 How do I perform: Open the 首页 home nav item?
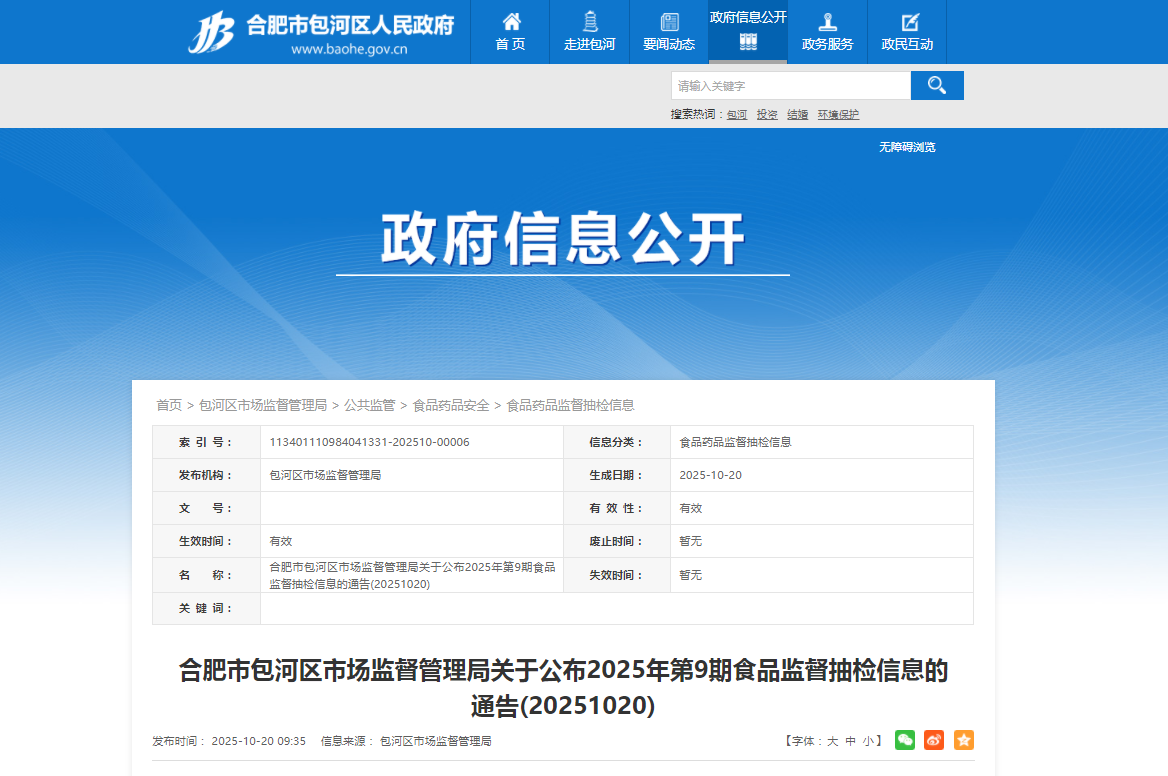(x=510, y=32)
